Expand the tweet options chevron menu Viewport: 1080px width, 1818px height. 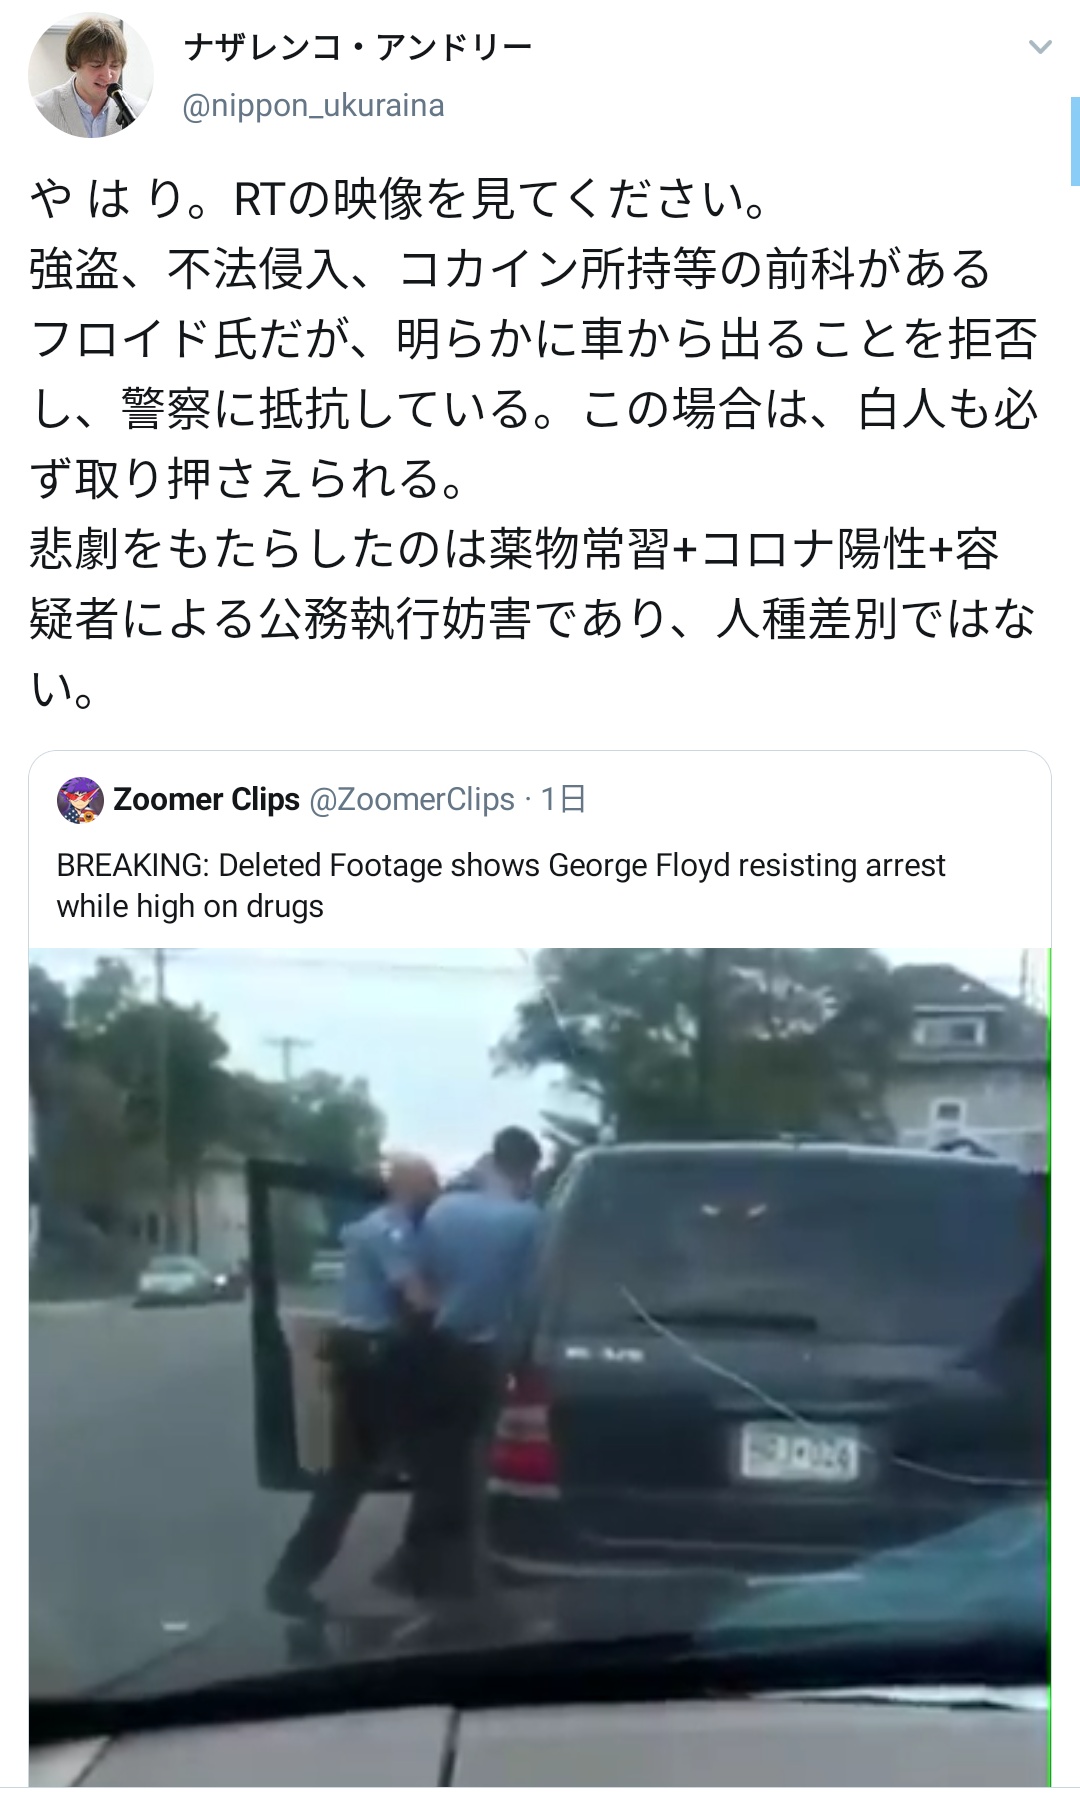tap(1040, 47)
